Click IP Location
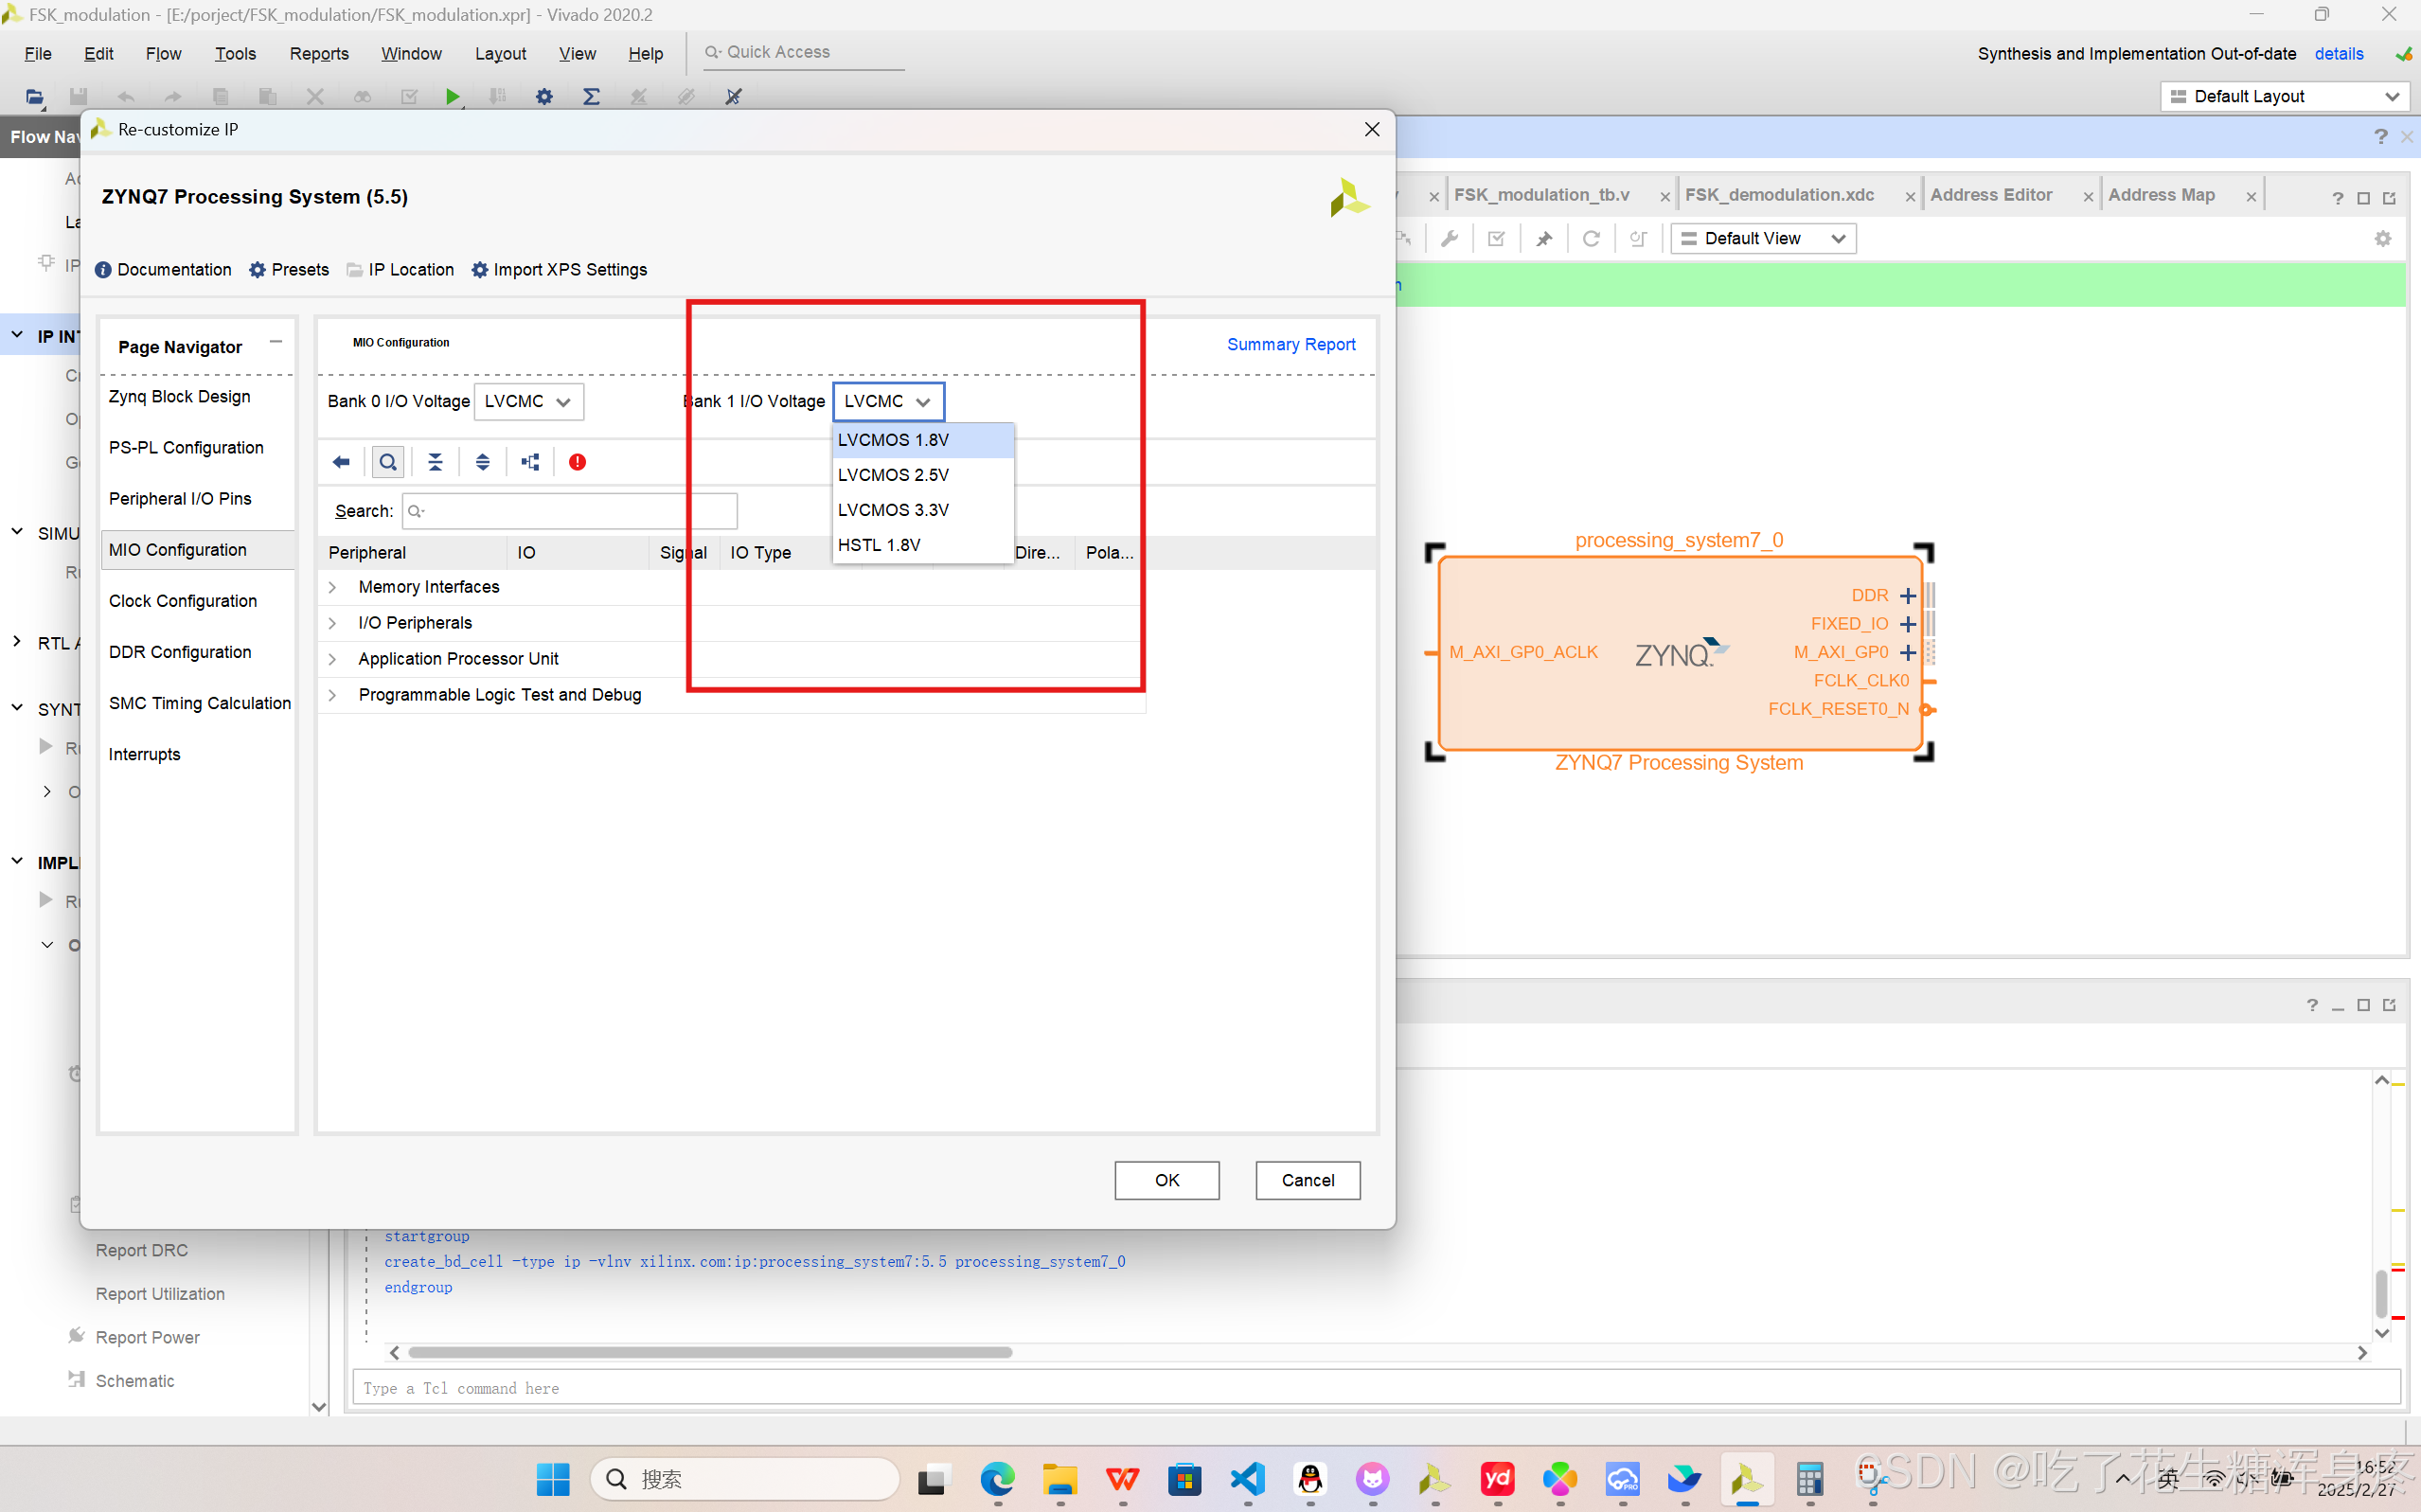The image size is (2421, 1512). point(400,270)
